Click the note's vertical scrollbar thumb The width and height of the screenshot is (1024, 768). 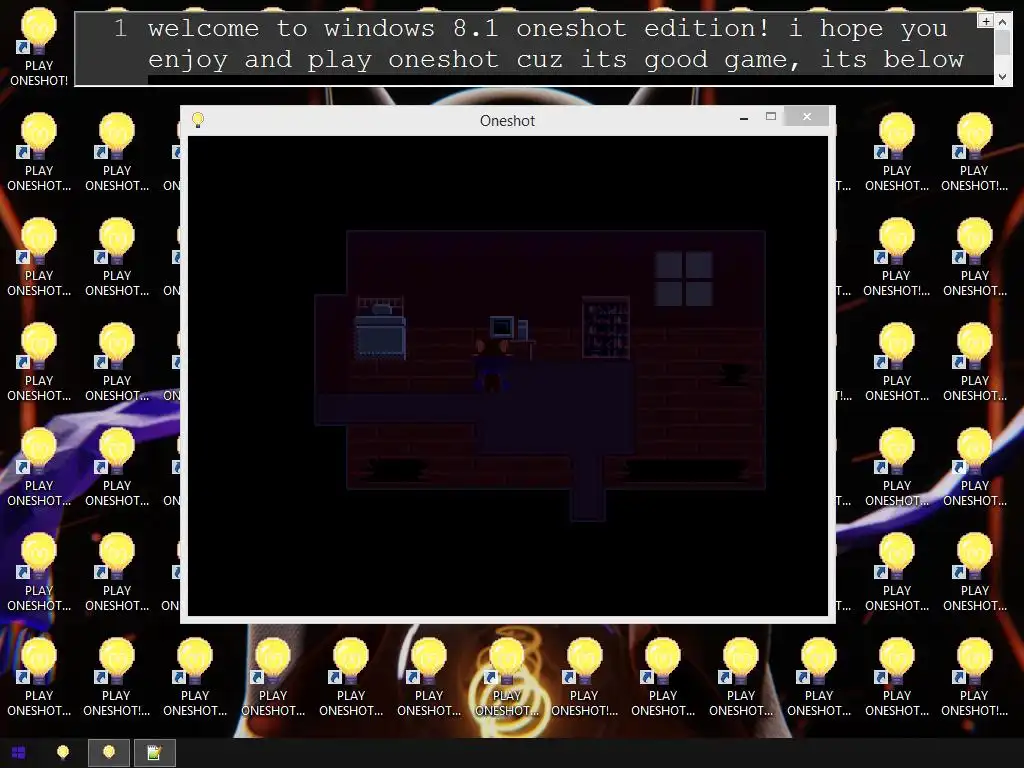click(x=1002, y=42)
